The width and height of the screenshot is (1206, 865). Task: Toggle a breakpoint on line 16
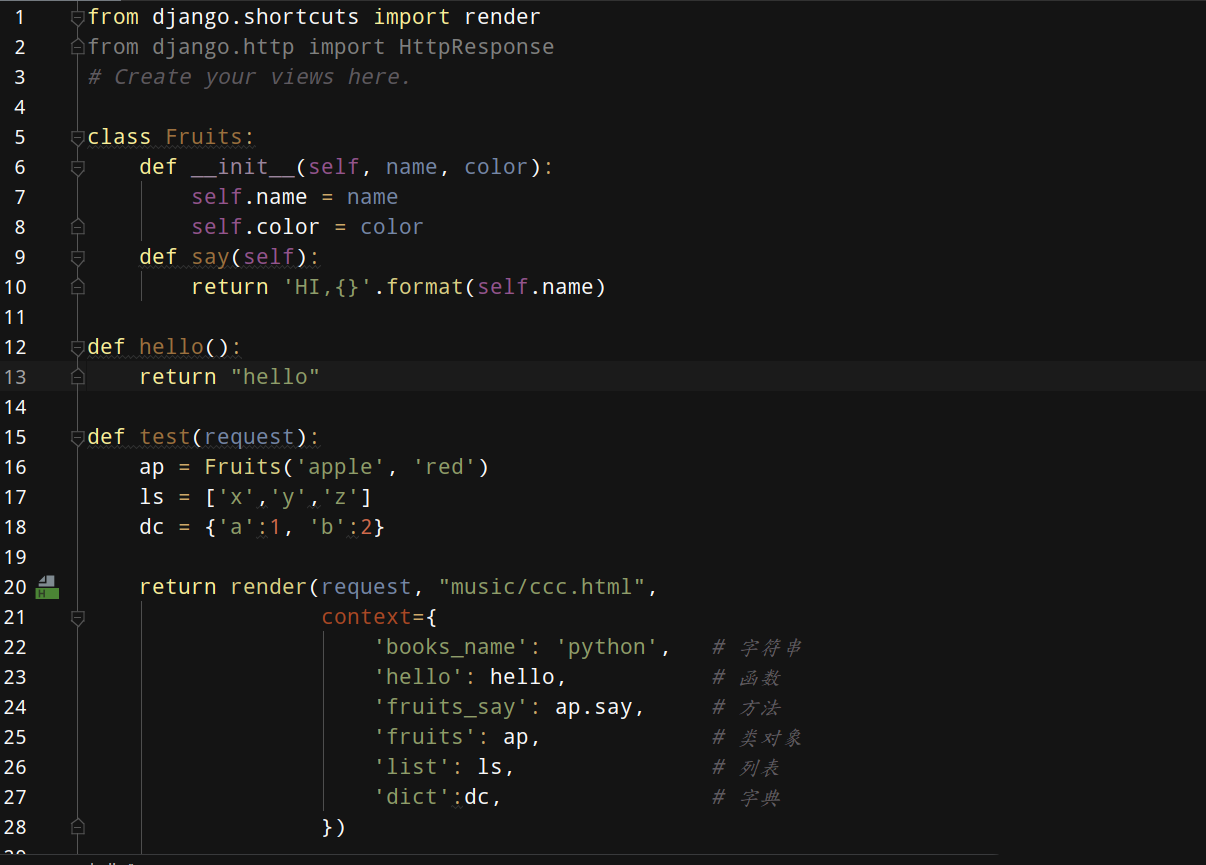point(47,466)
